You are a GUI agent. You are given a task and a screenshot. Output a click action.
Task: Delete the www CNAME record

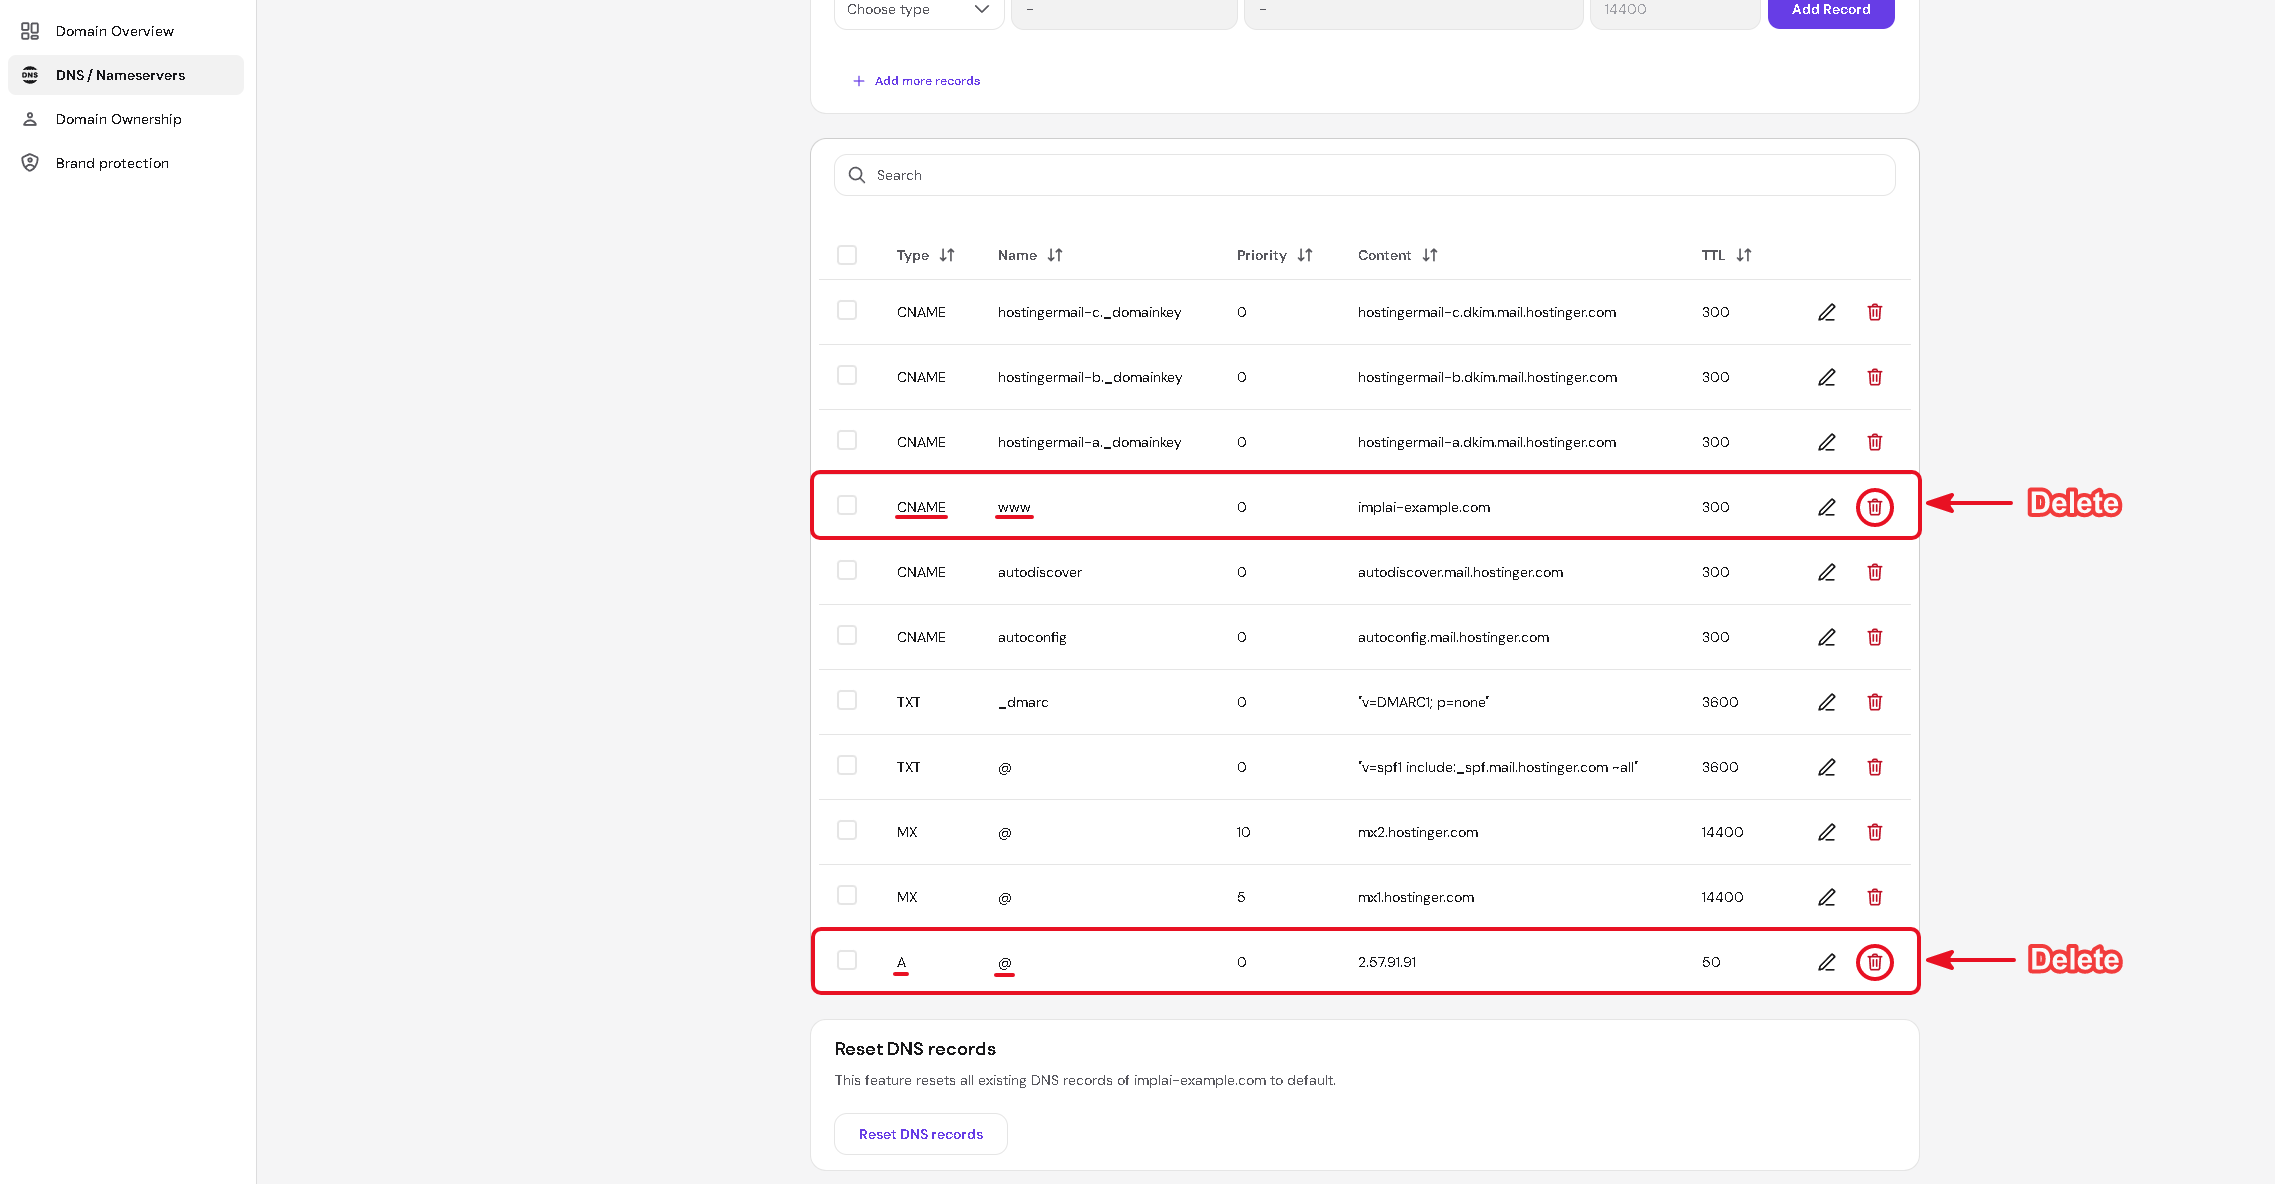point(1874,507)
